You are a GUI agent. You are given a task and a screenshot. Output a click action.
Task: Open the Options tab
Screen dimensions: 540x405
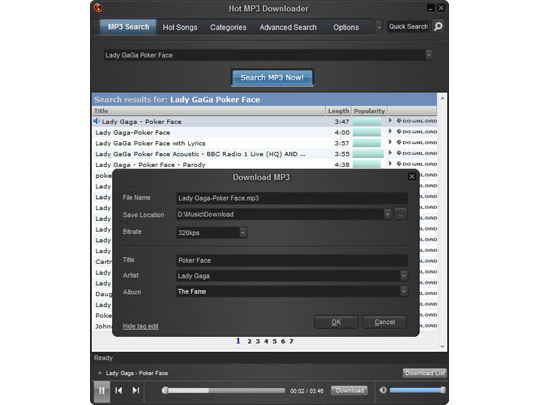pyautogui.click(x=346, y=27)
